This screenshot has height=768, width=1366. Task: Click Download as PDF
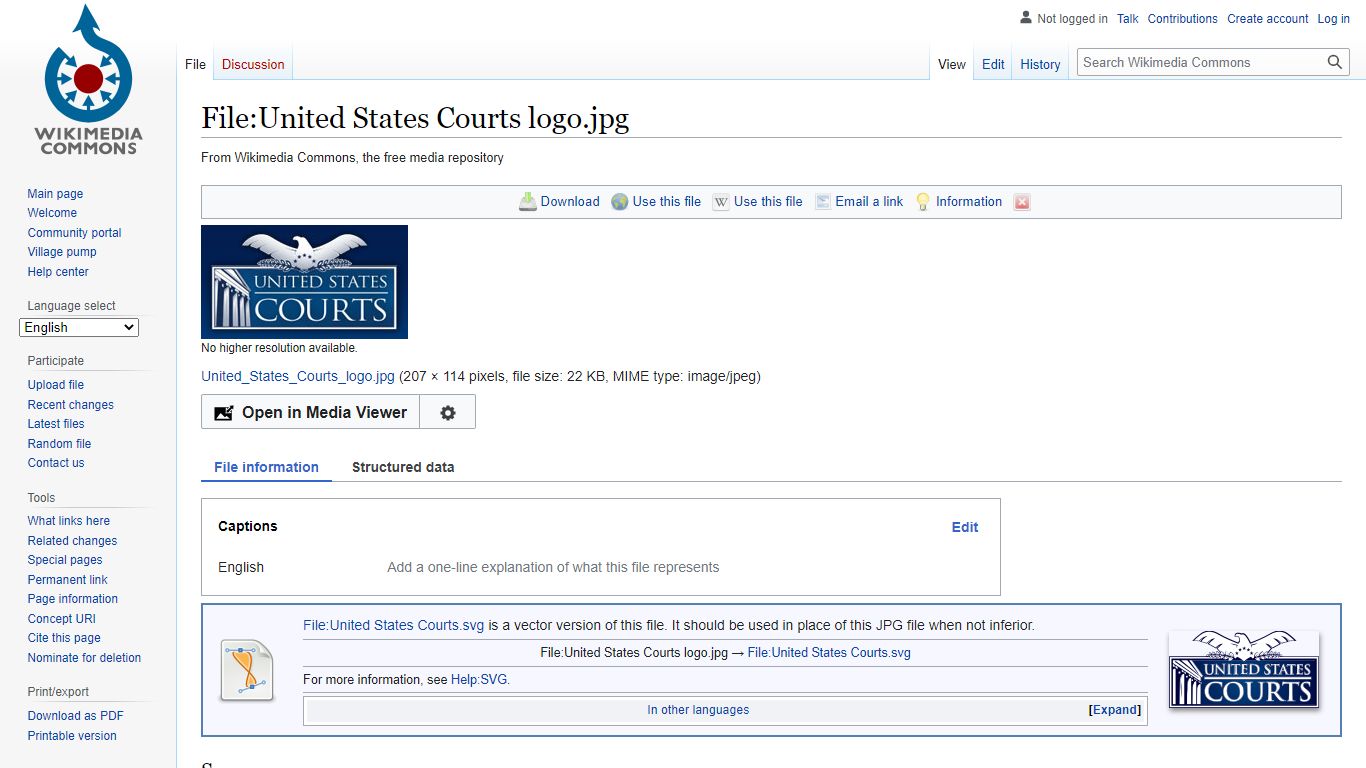point(75,716)
